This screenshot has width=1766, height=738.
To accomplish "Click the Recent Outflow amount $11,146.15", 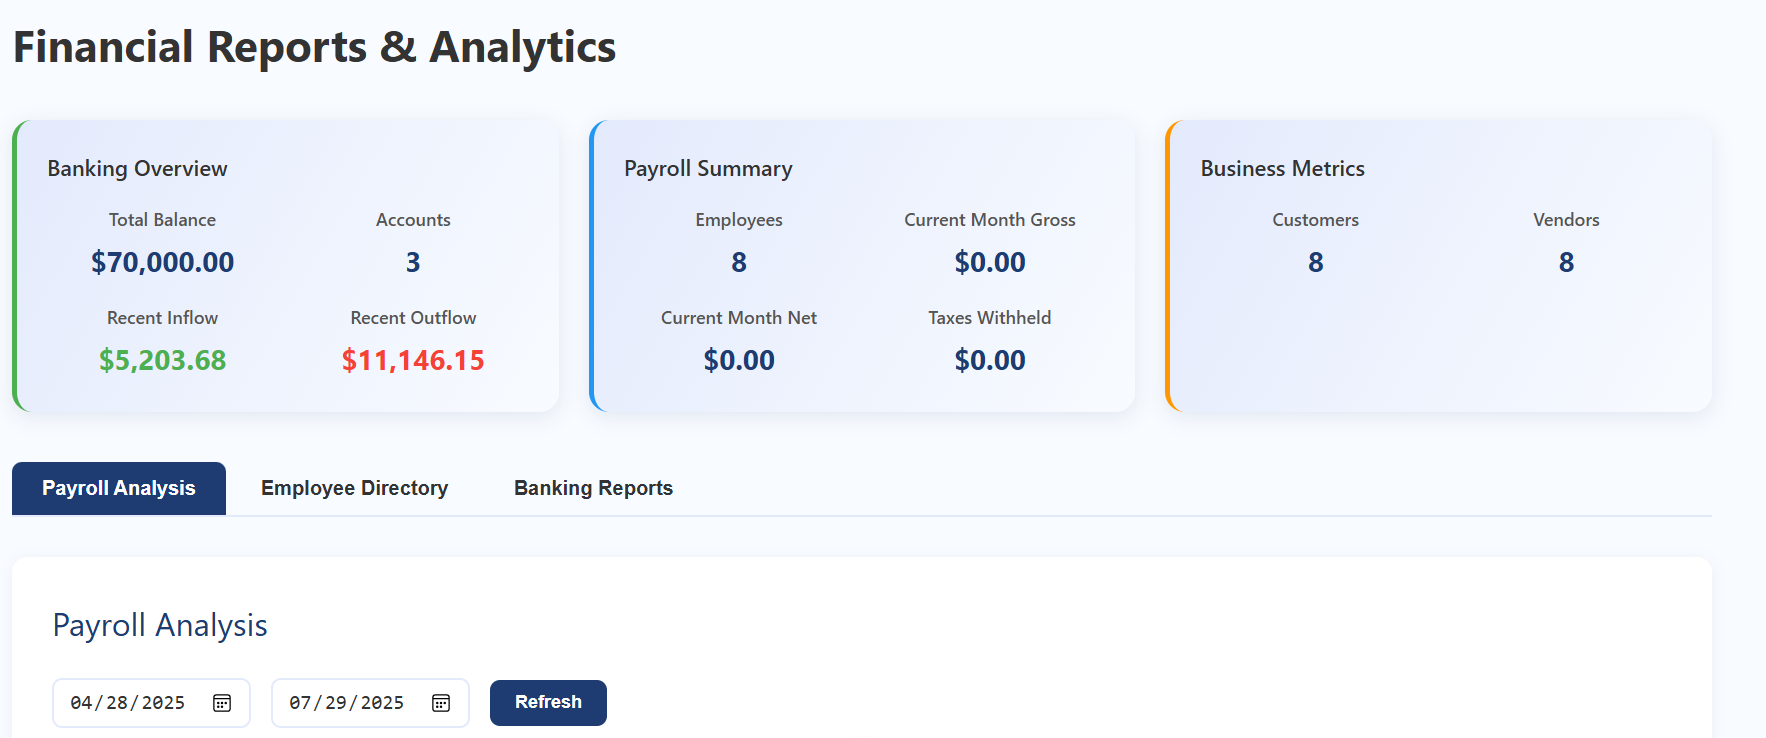I will pos(413,360).
